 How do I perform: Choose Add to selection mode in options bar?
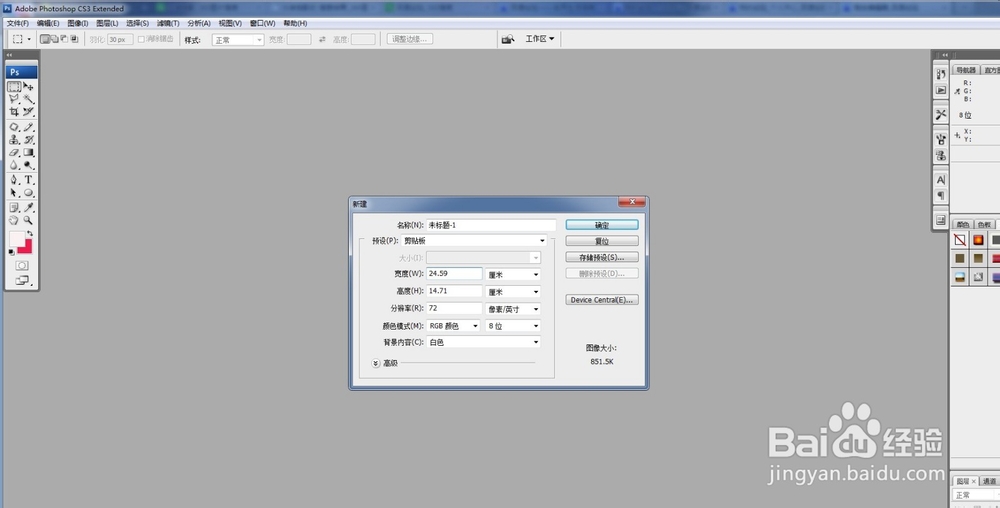[55, 39]
